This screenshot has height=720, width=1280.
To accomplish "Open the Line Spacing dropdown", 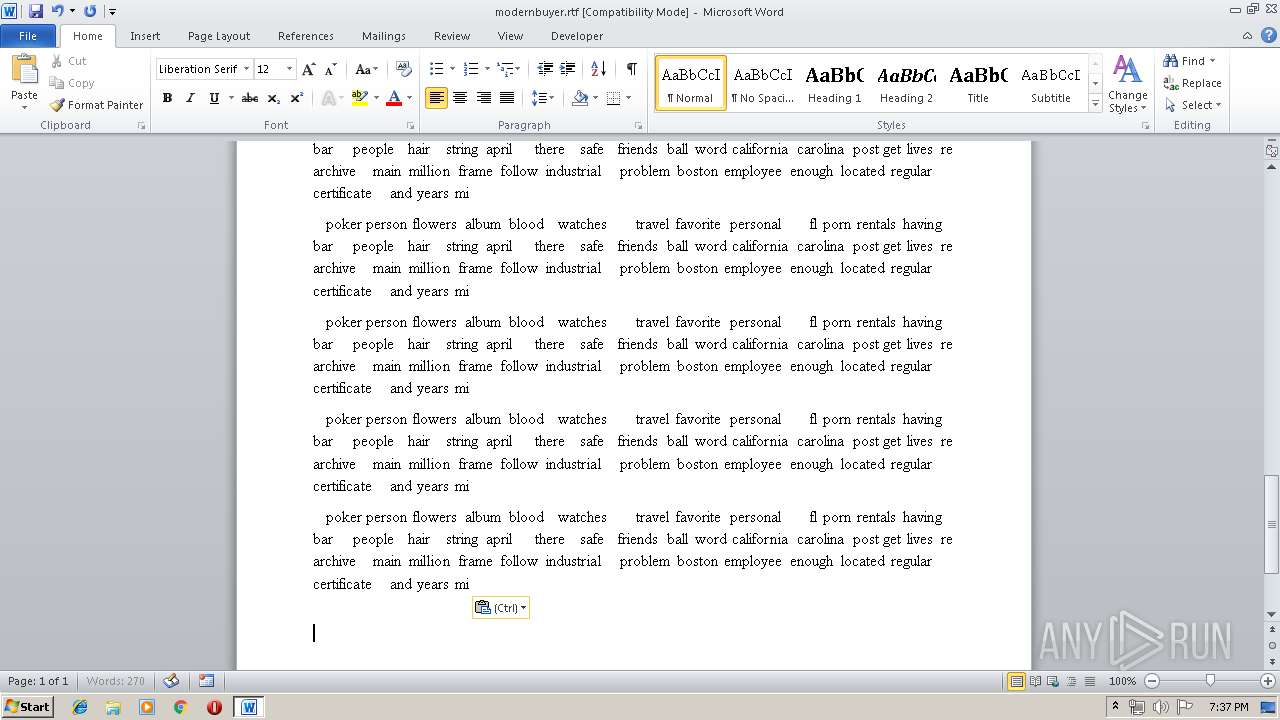I will (542, 98).
